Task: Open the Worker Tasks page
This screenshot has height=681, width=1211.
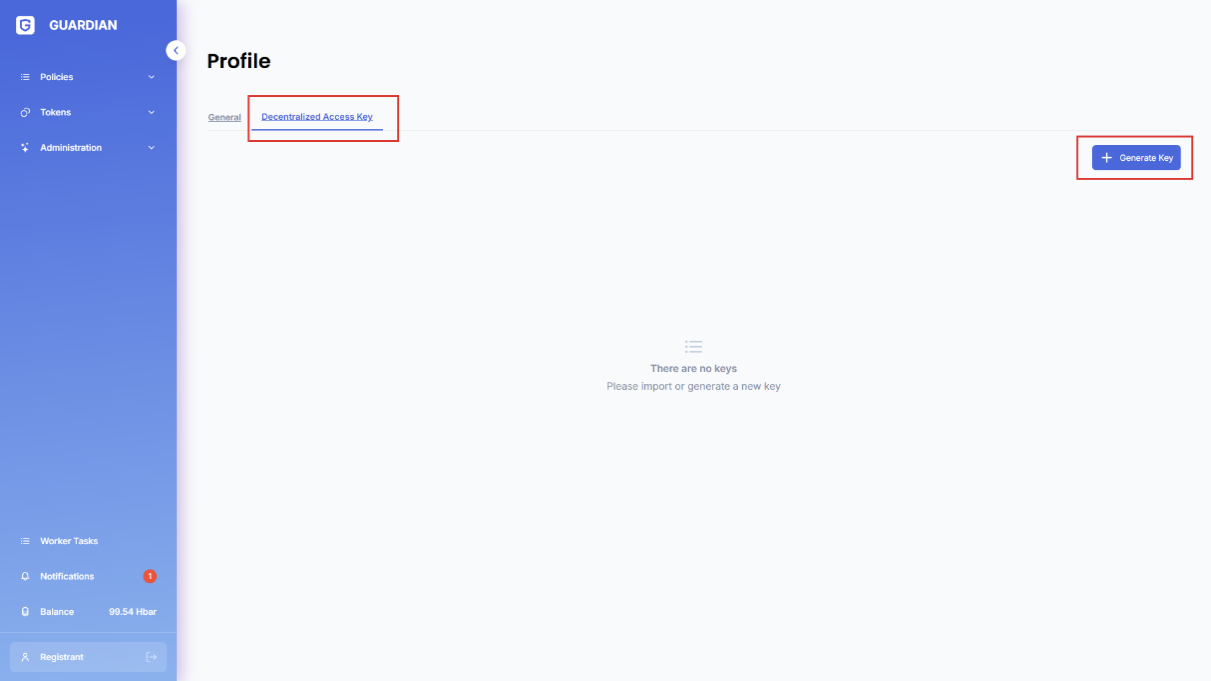Action: 69,541
